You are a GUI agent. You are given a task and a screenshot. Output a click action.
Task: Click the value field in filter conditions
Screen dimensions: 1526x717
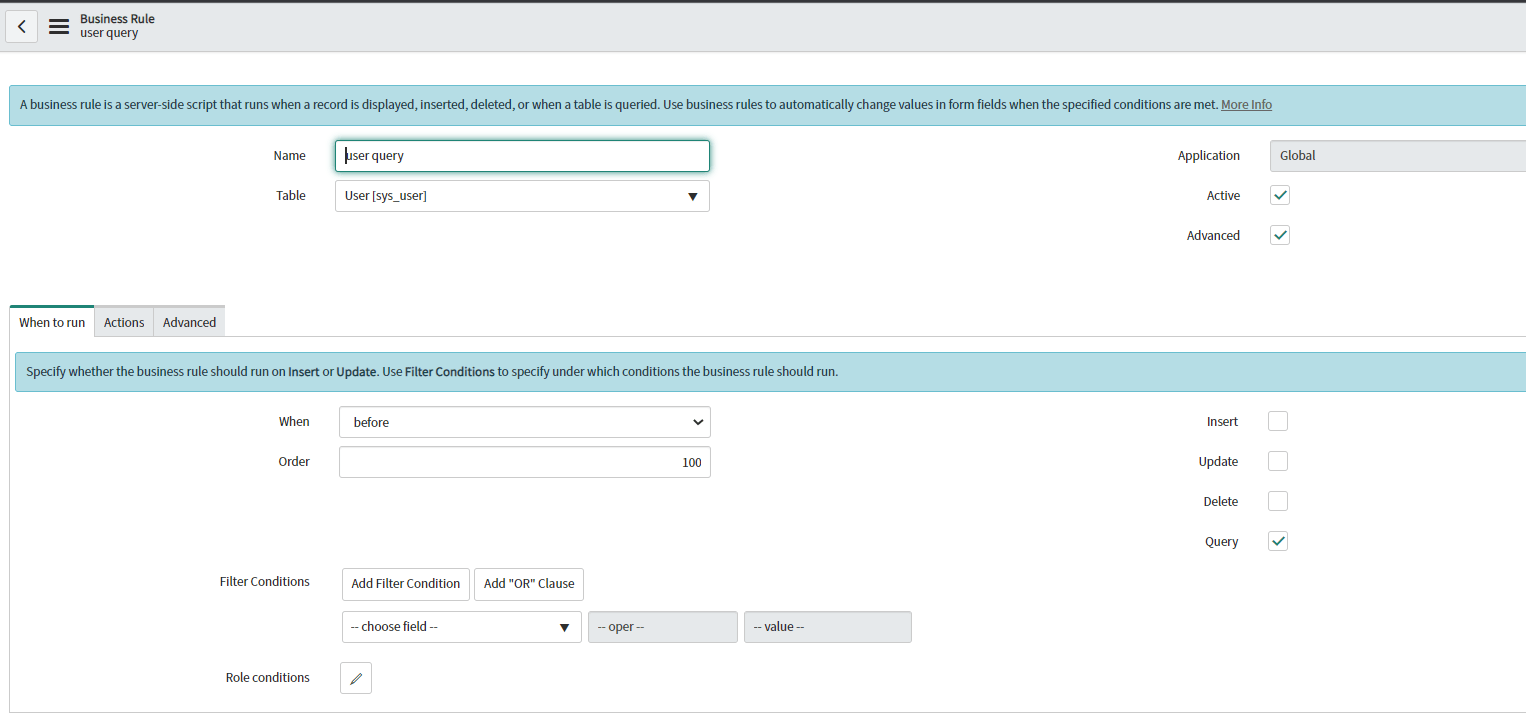(828, 627)
